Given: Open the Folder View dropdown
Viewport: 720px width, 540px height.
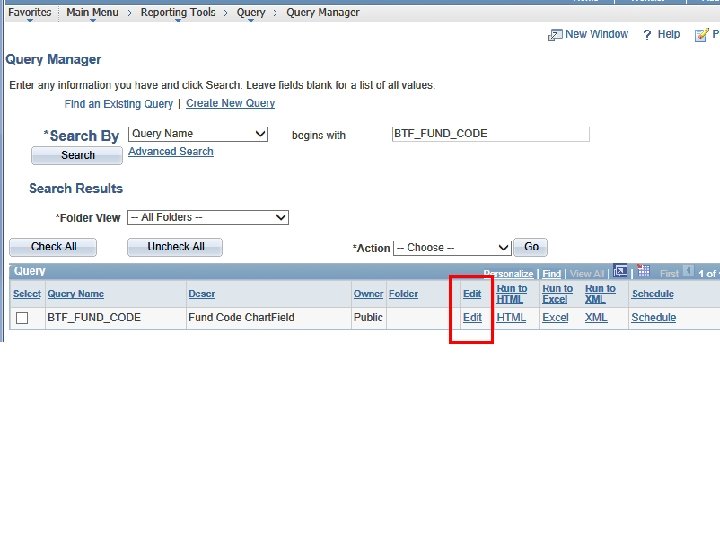Looking at the screenshot, I should 208,217.
